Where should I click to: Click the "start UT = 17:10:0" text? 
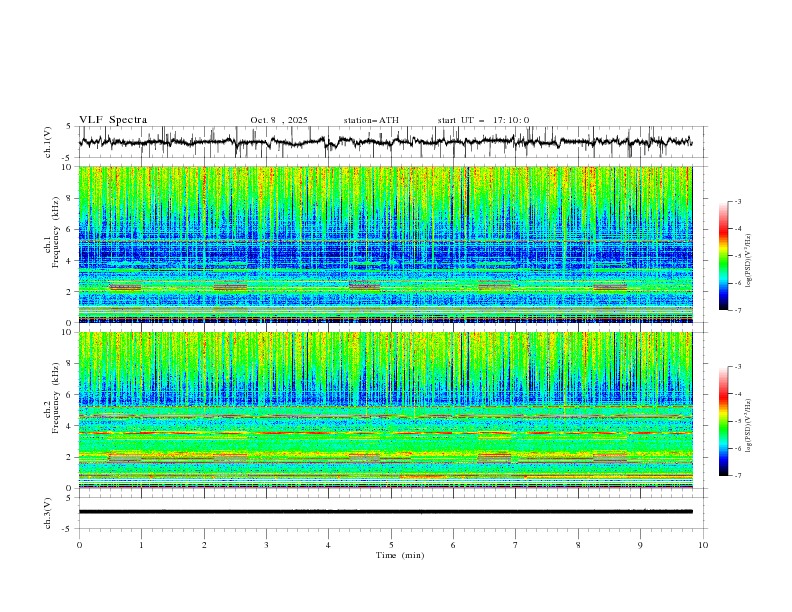483,120
